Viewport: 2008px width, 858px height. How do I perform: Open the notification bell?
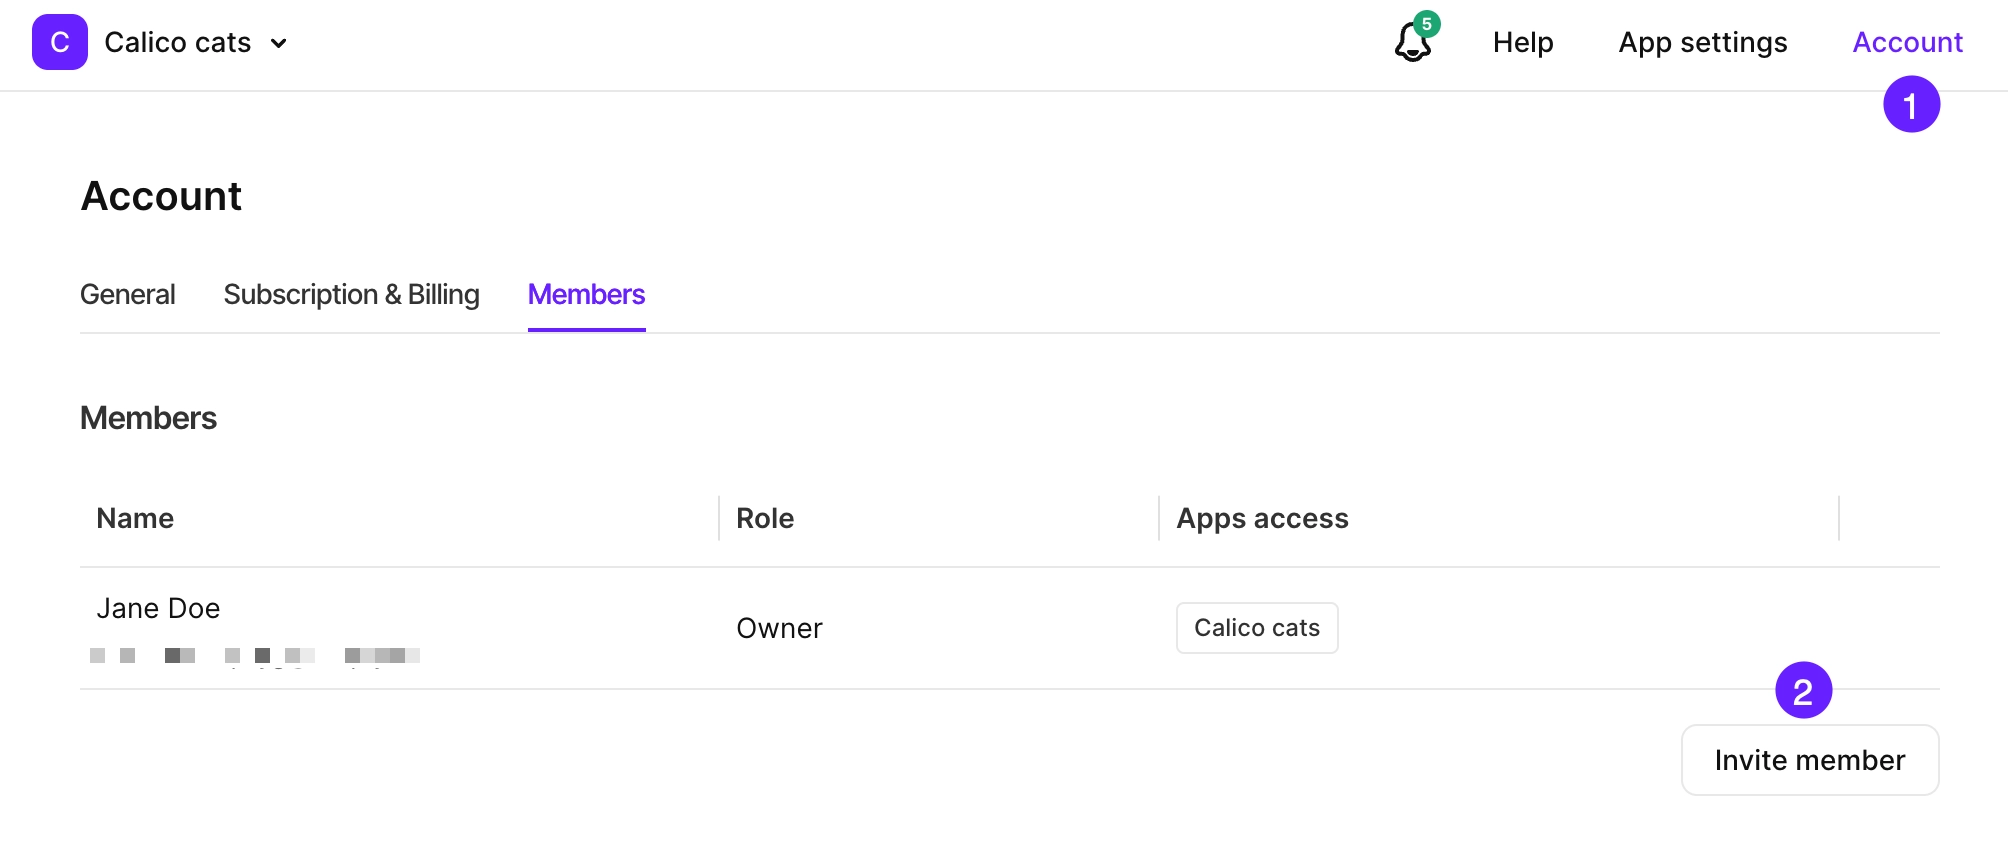pos(1413,45)
